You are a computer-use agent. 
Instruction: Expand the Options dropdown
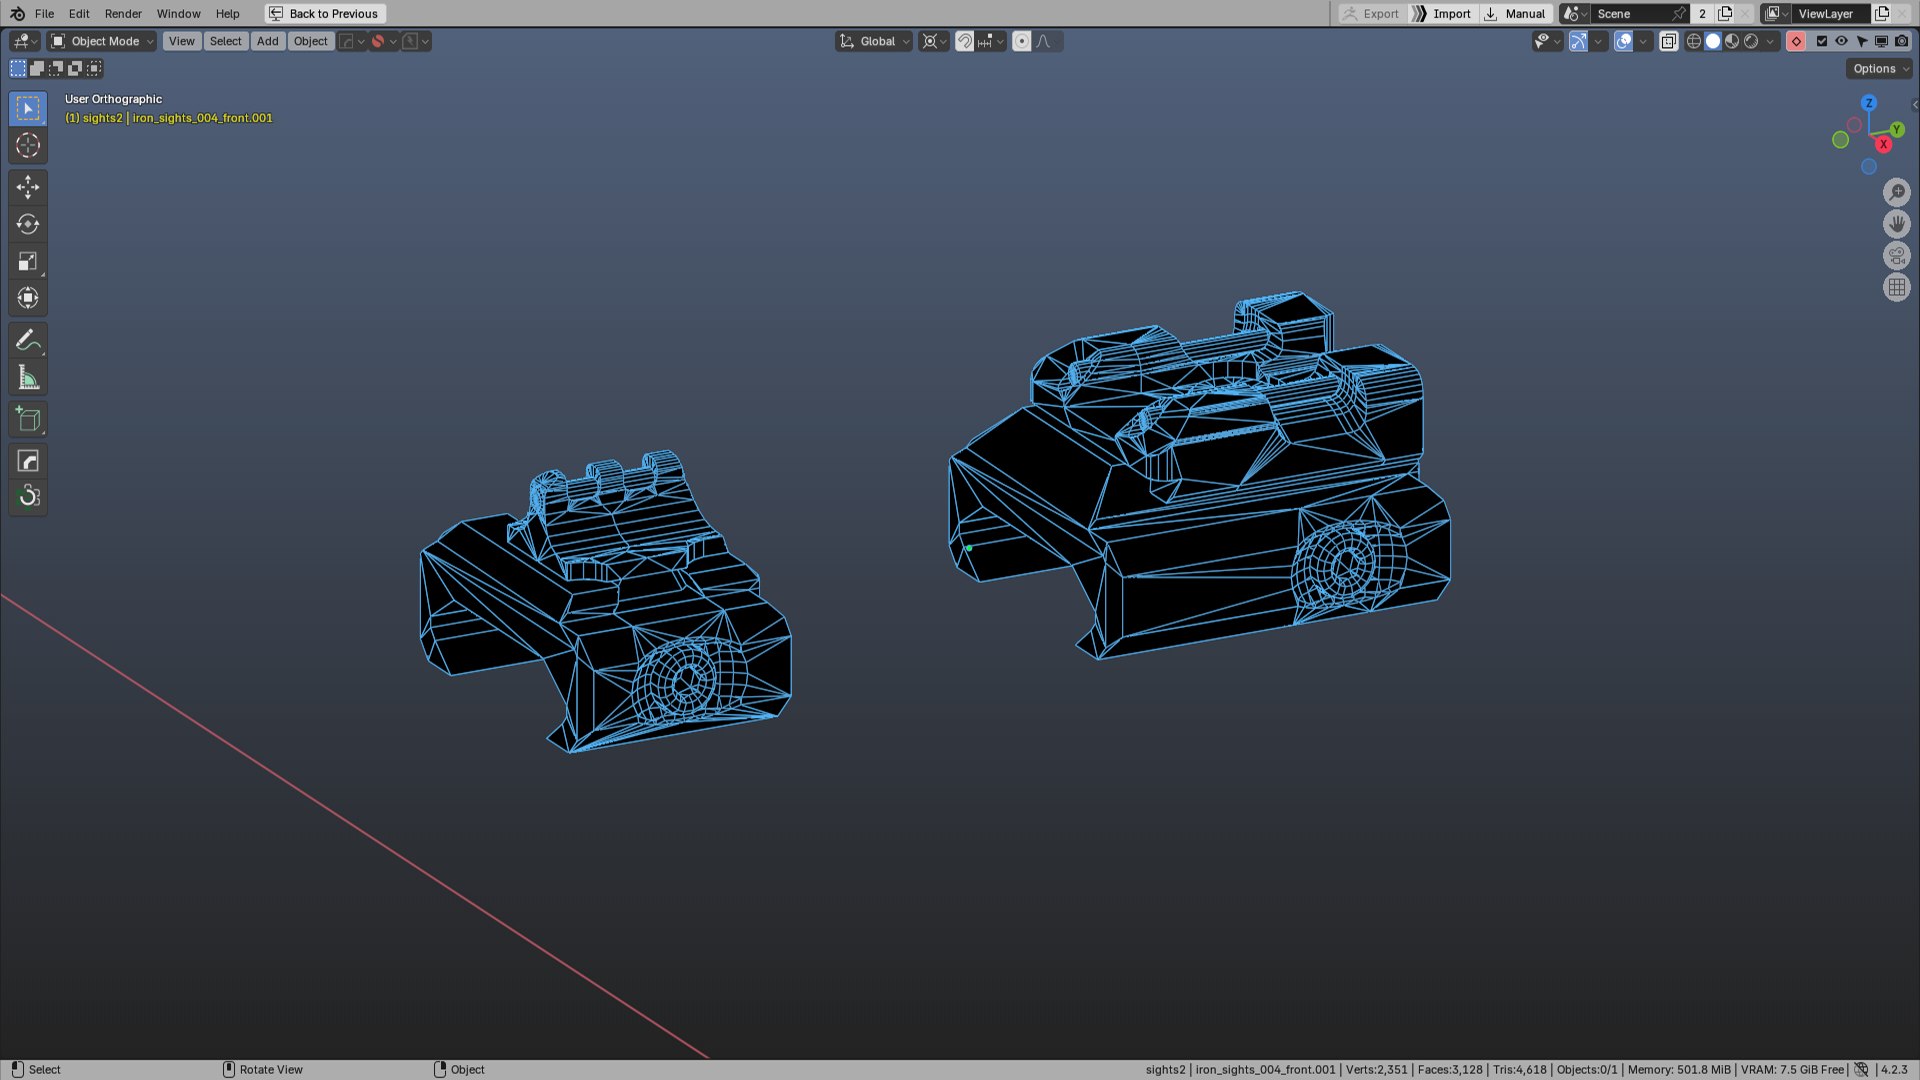tap(1878, 69)
